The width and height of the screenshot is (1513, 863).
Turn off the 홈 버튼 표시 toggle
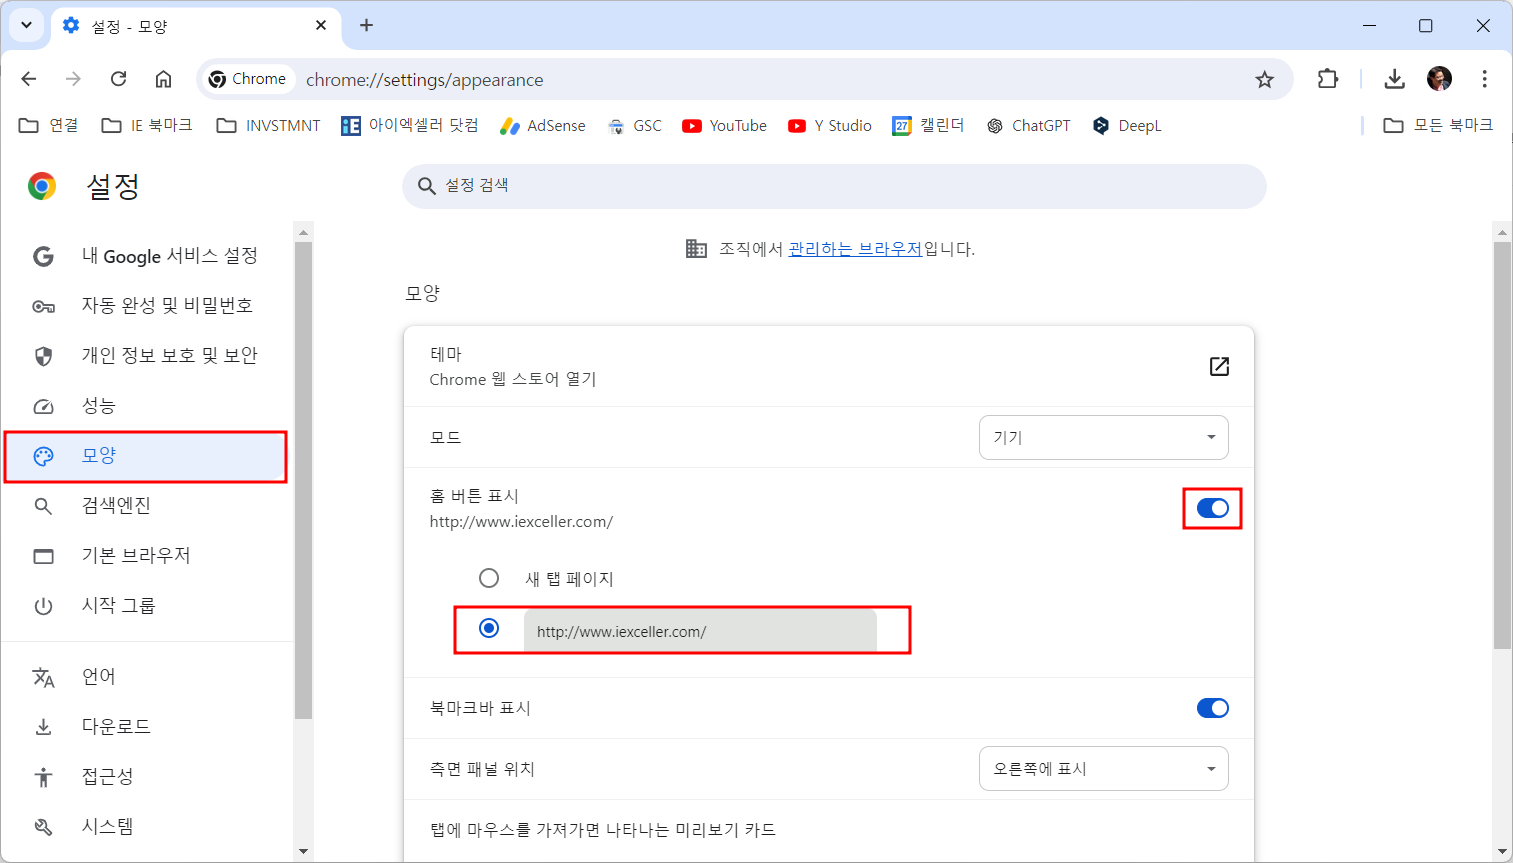1212,508
